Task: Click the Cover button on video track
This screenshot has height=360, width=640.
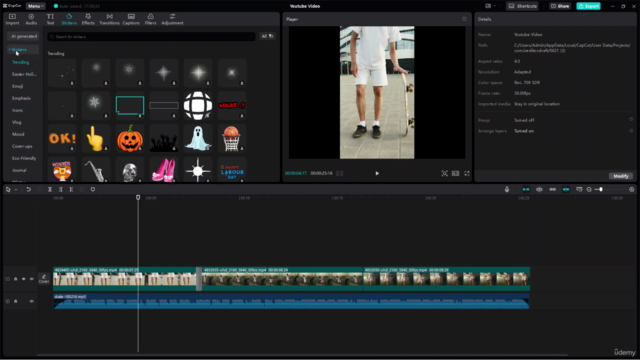Action: [x=44, y=279]
